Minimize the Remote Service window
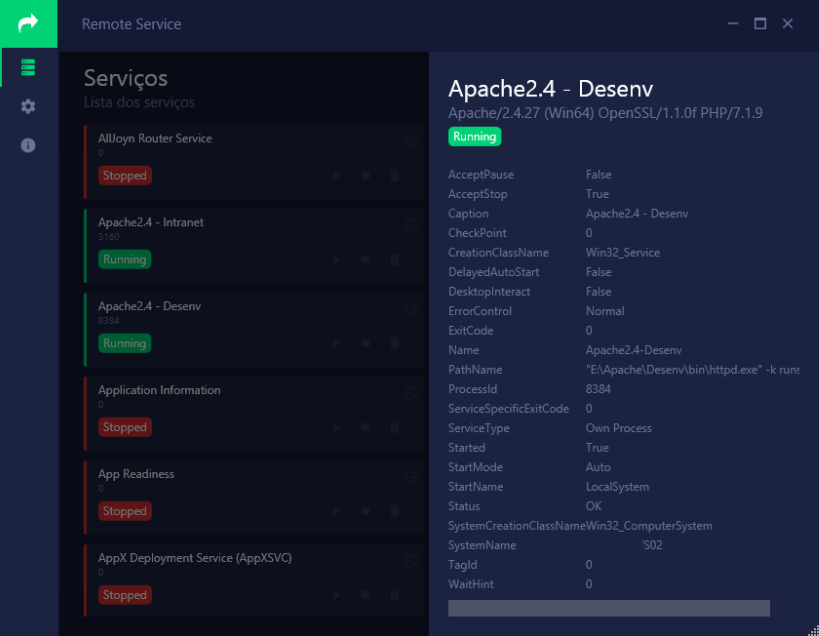This screenshot has width=819, height=636. pyautogui.click(x=733, y=23)
